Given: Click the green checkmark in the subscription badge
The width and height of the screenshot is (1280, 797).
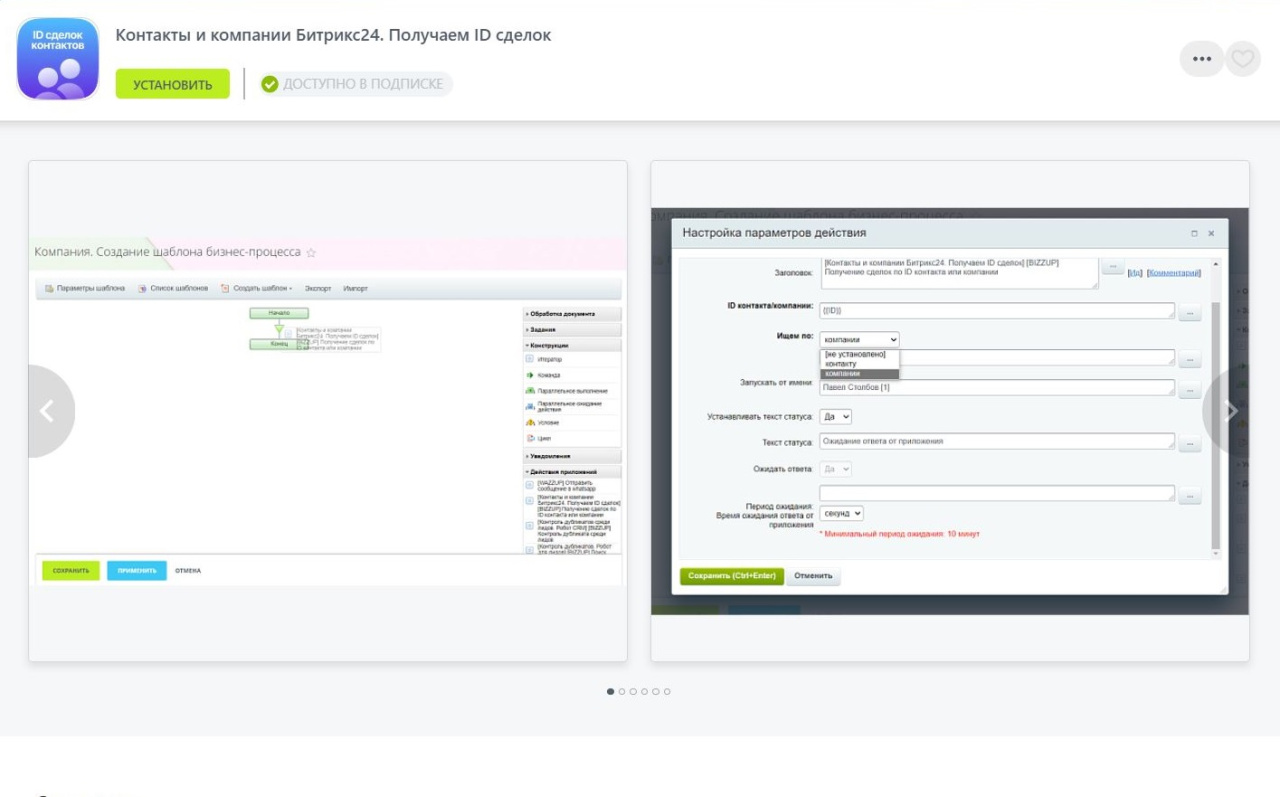Looking at the screenshot, I should pos(270,84).
